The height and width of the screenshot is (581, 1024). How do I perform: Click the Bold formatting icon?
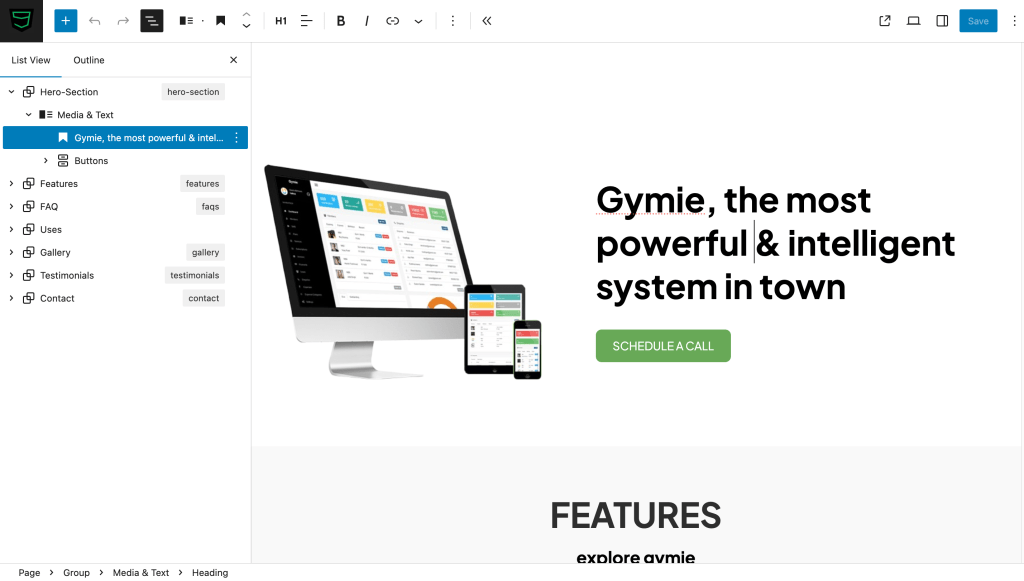(x=341, y=21)
